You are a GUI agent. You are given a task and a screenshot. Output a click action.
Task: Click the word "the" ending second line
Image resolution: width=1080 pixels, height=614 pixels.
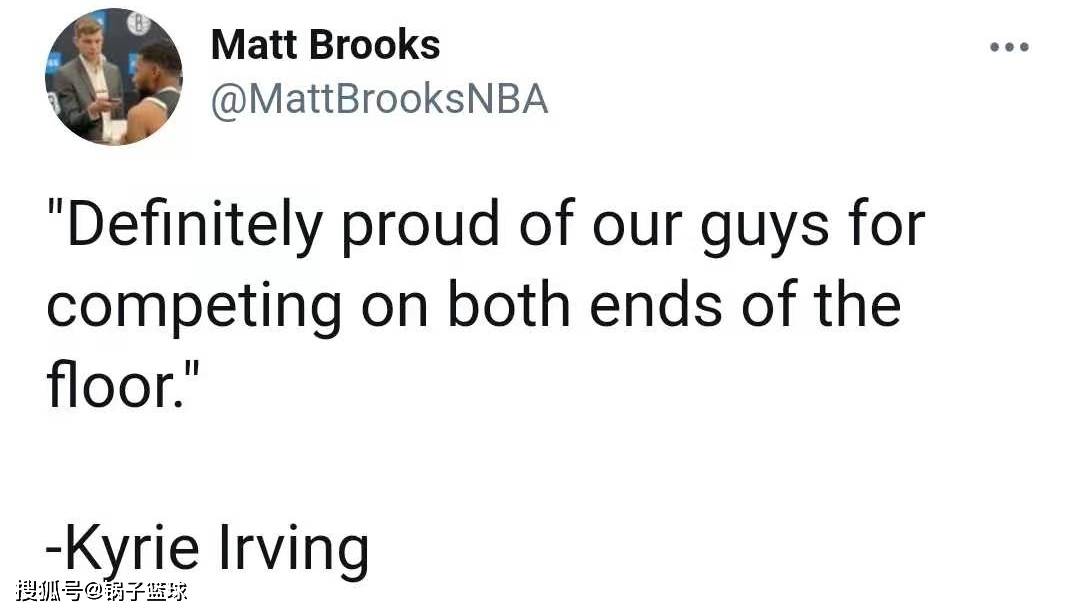[858, 303]
